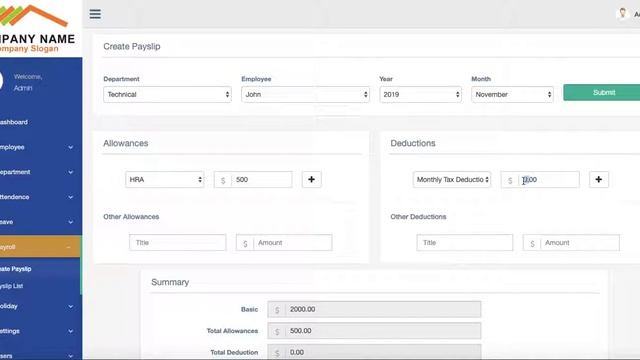This screenshot has width=640, height=360.
Task: Go to Dashboard in sidebar
Action: pos(40,122)
